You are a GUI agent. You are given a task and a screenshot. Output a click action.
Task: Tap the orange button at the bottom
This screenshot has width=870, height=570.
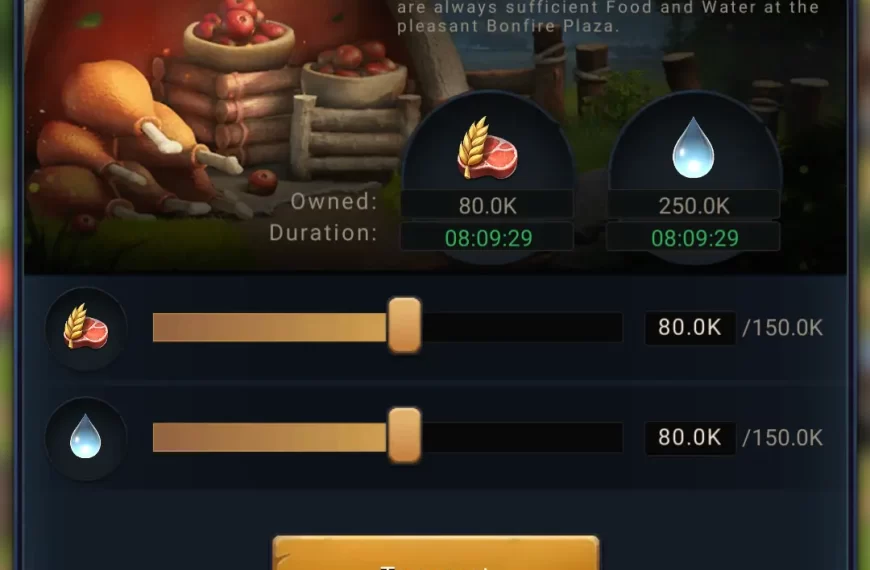(436, 553)
